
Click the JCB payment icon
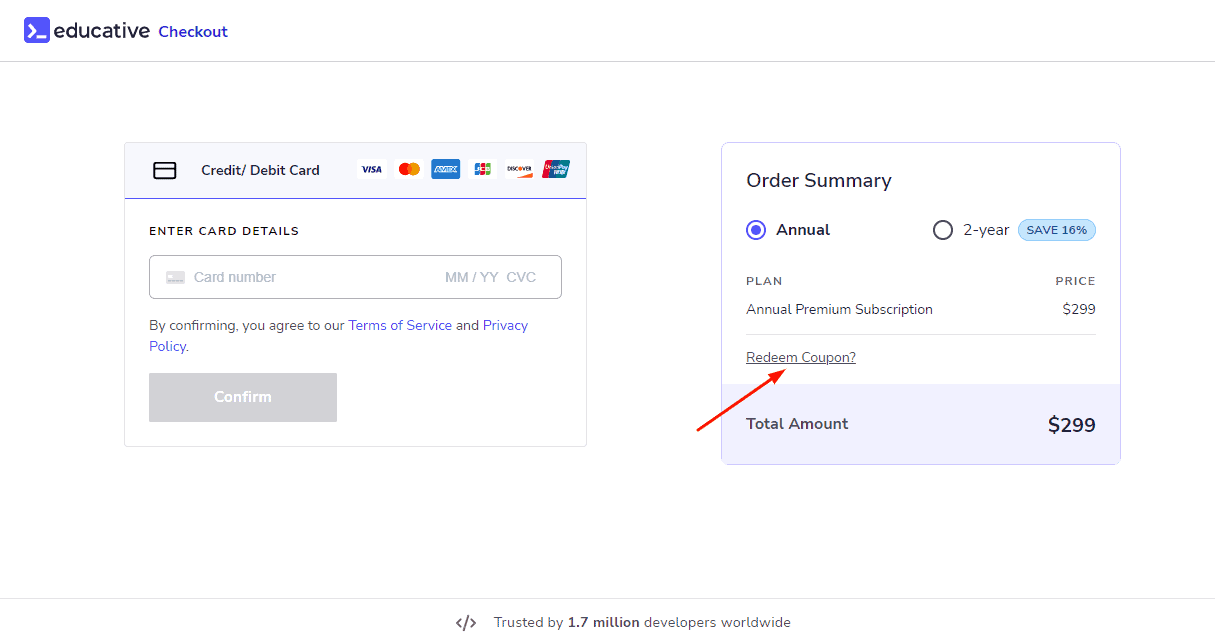(482, 169)
